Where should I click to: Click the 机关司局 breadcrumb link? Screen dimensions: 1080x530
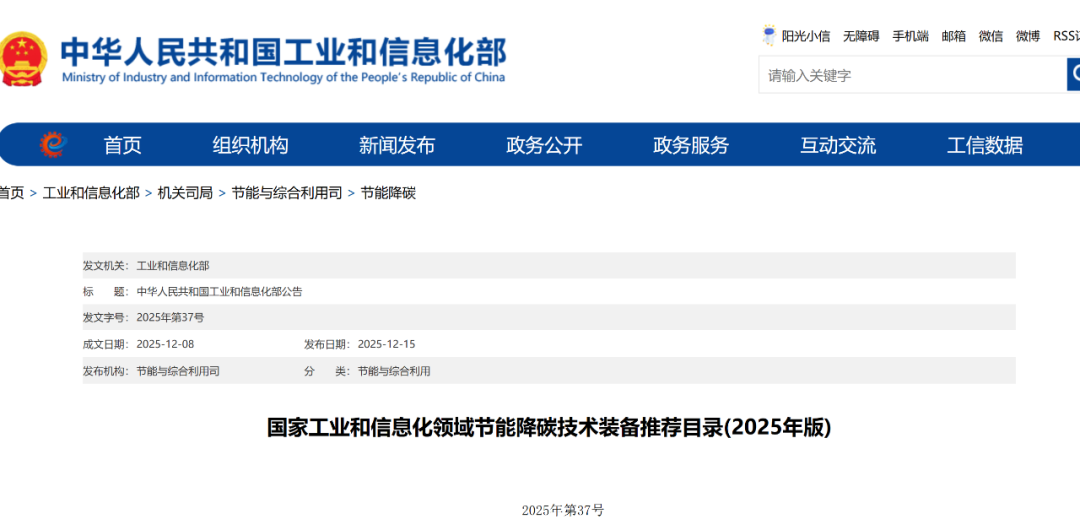[x=185, y=193]
